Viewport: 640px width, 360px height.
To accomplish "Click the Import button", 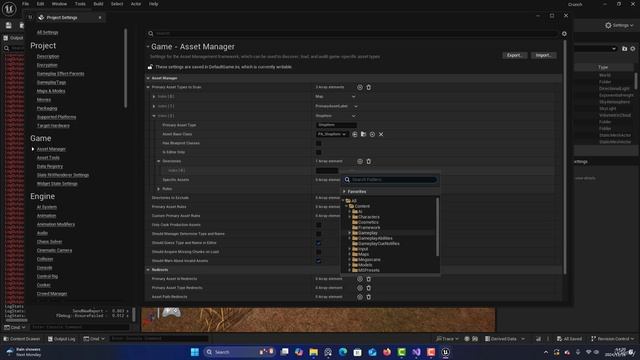I will click(x=543, y=55).
